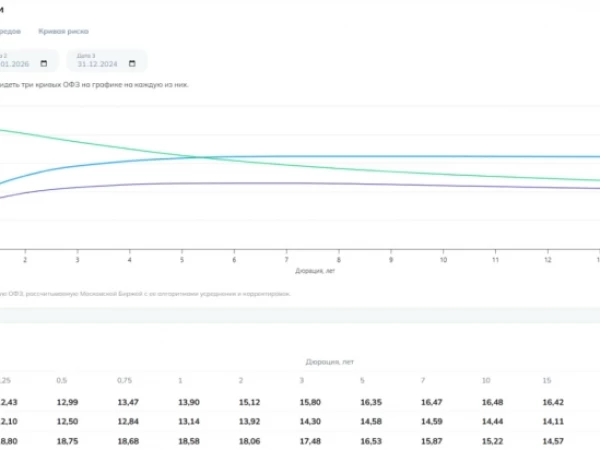Click the table cell showing 14,11
This screenshot has width=600, height=450.
[553, 422]
